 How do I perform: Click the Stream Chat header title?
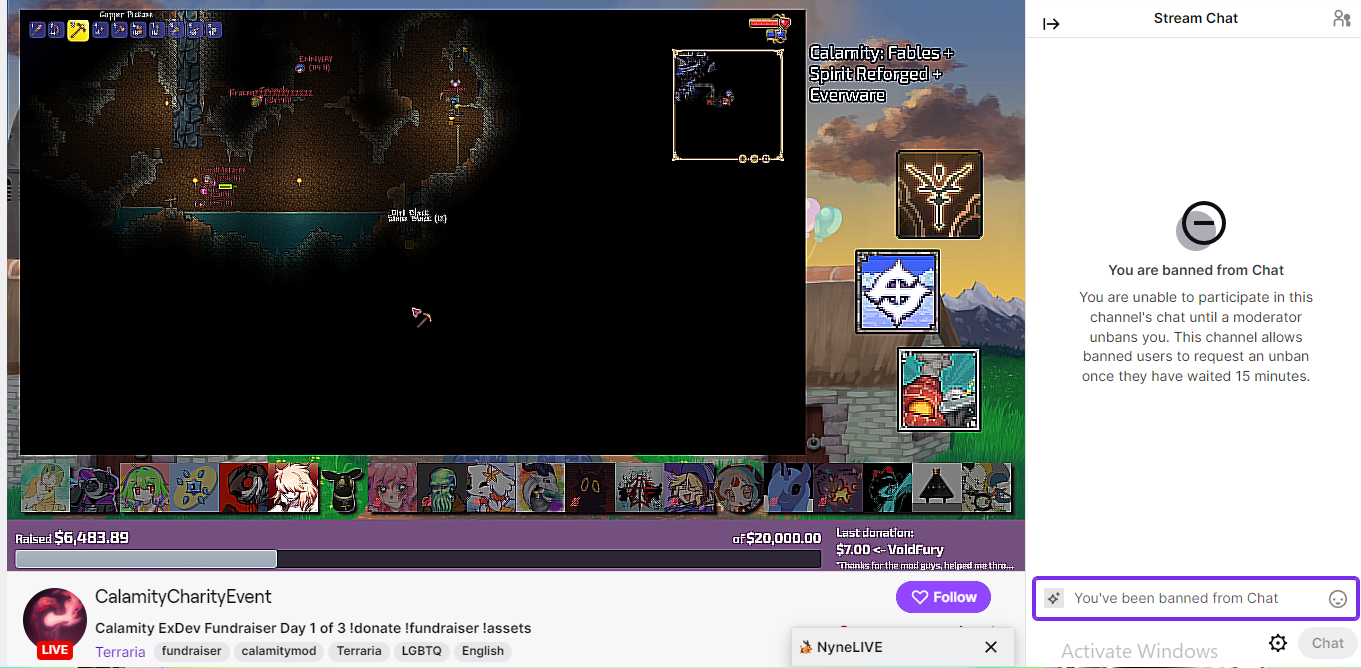[1195, 18]
